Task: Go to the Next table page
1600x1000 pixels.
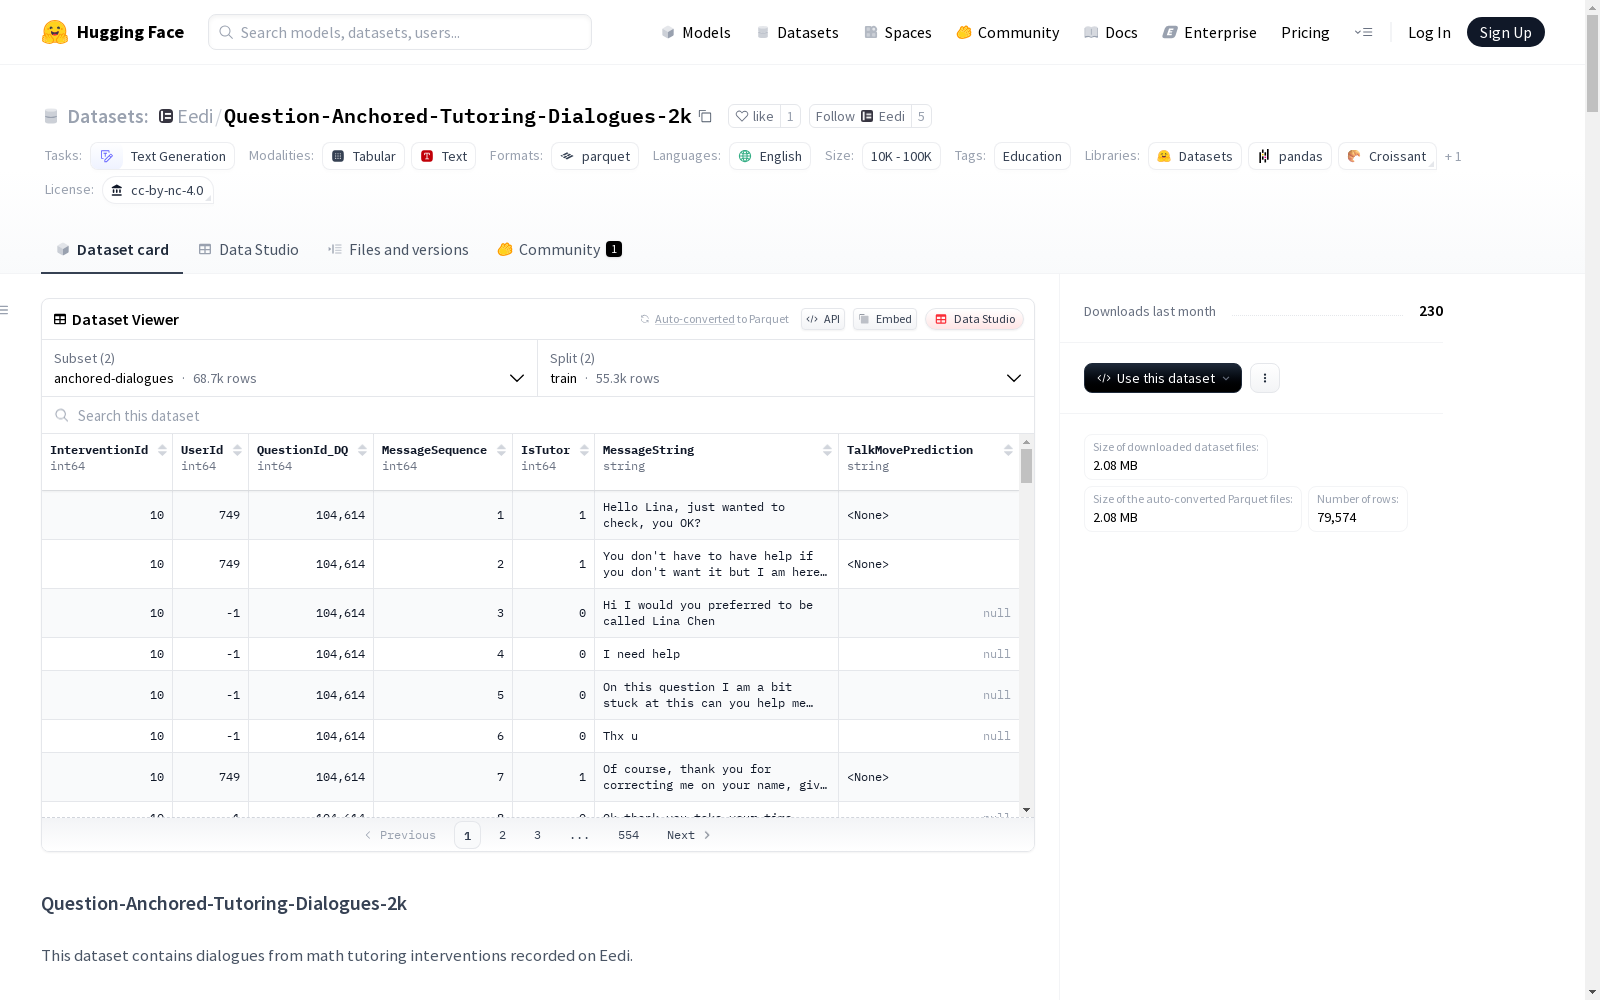Action: (688, 835)
